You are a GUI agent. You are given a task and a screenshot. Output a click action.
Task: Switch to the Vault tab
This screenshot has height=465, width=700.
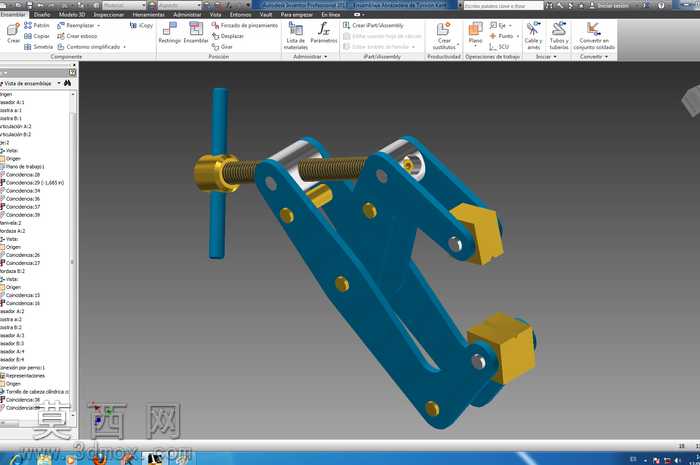266,14
